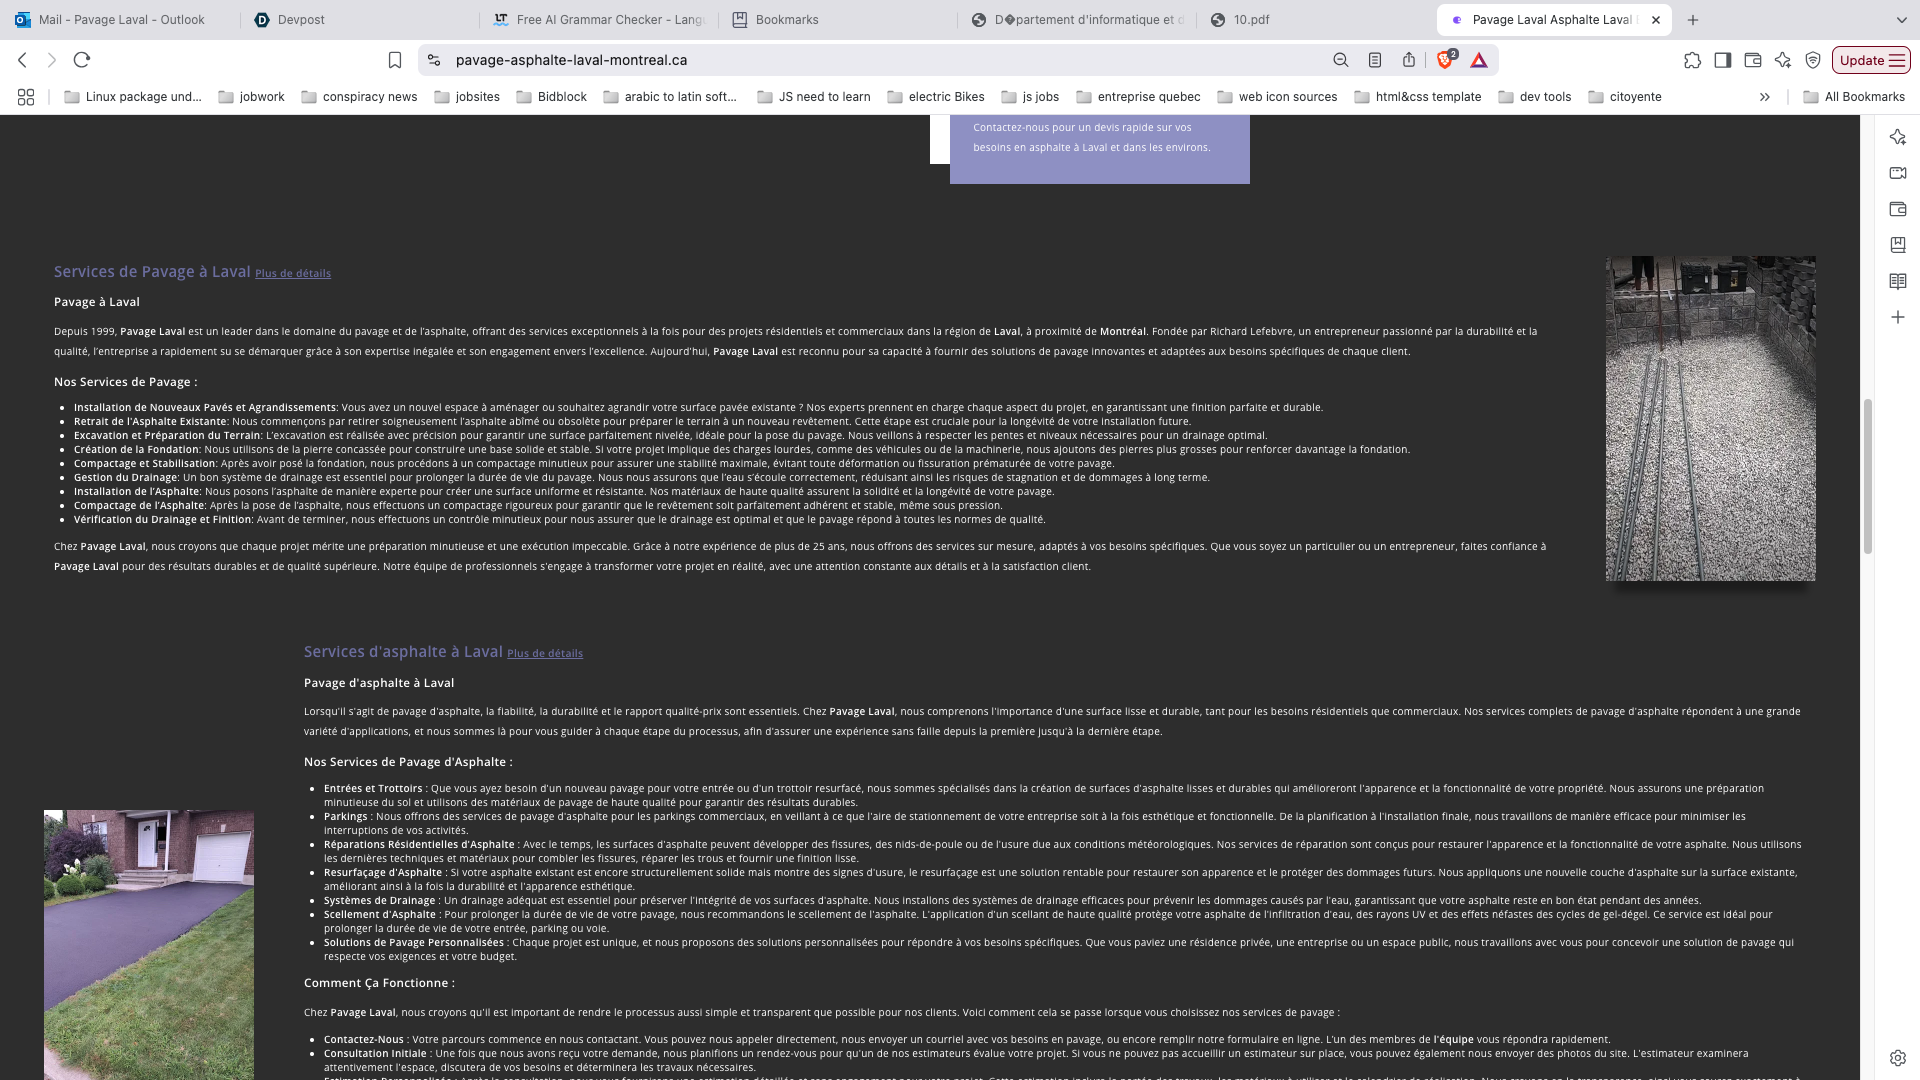The width and height of the screenshot is (1920, 1080).
Task: Expand hidden bookmarks overflow chevron
Action: click(x=1765, y=97)
